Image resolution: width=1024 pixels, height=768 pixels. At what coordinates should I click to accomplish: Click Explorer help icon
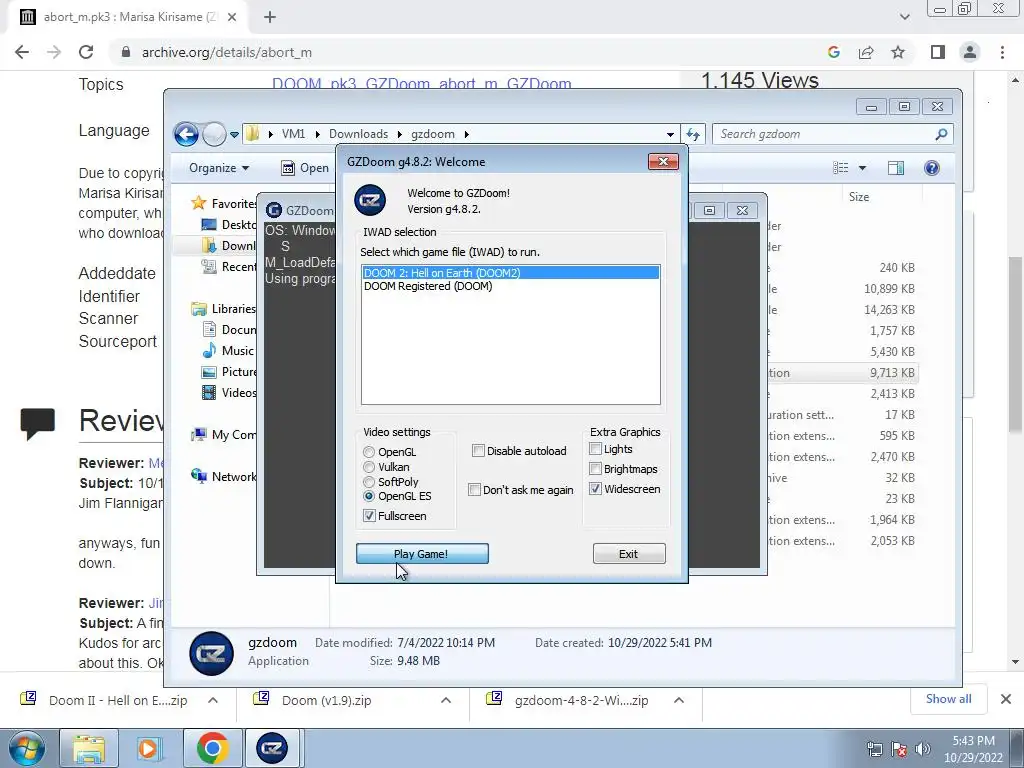(932, 168)
